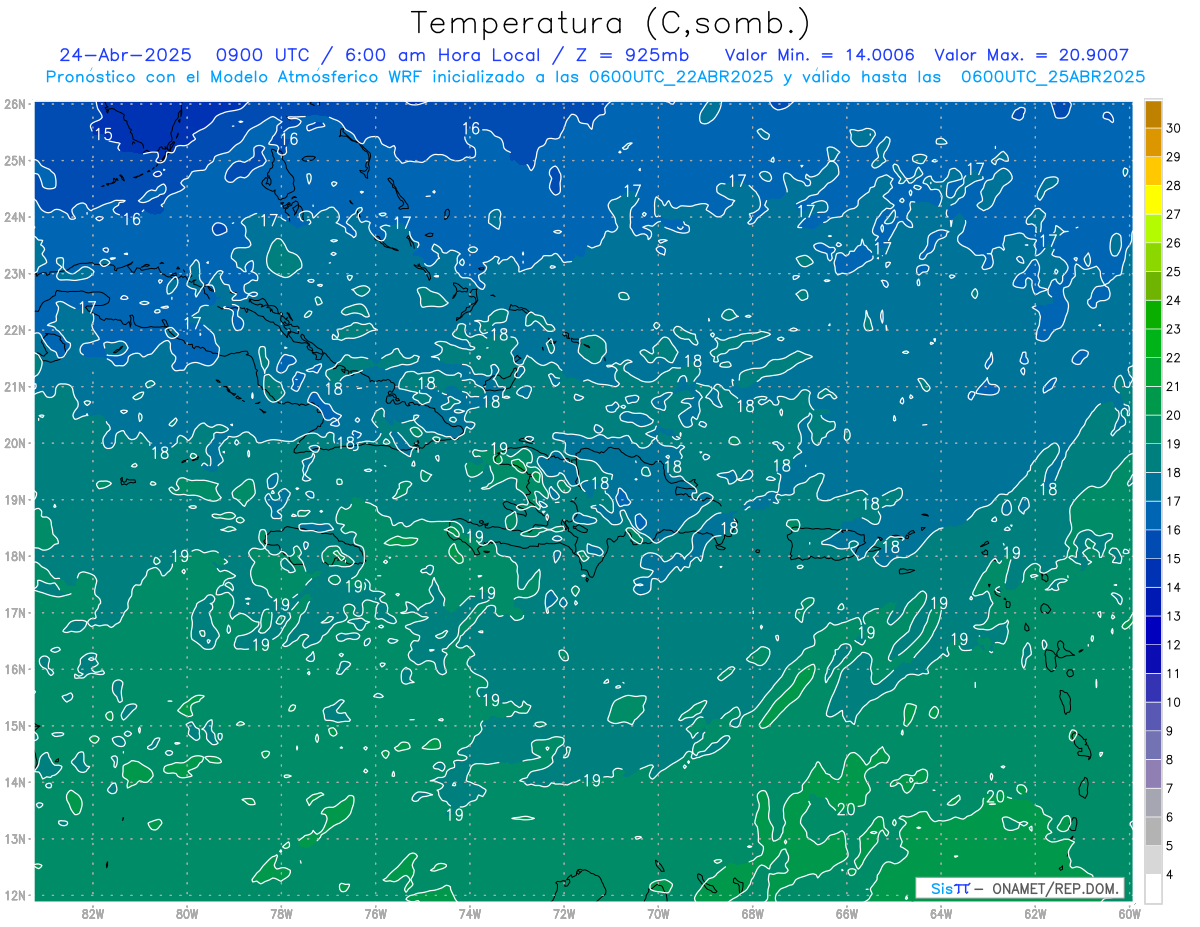Click the "76W" longitude axis label
The width and height of the screenshot is (1200, 927).
pos(375,912)
